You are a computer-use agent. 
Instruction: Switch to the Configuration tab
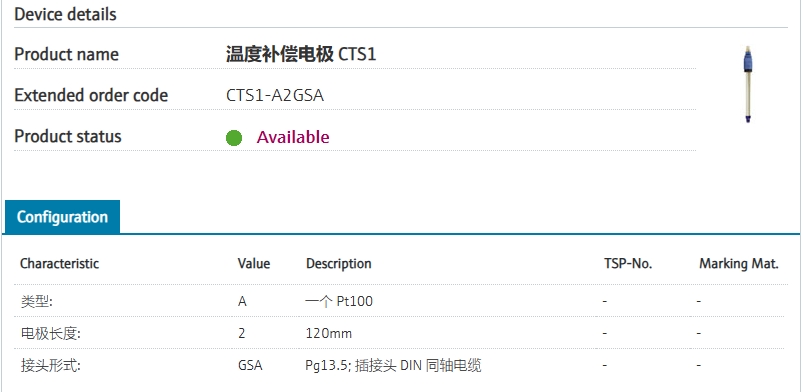(x=62, y=217)
